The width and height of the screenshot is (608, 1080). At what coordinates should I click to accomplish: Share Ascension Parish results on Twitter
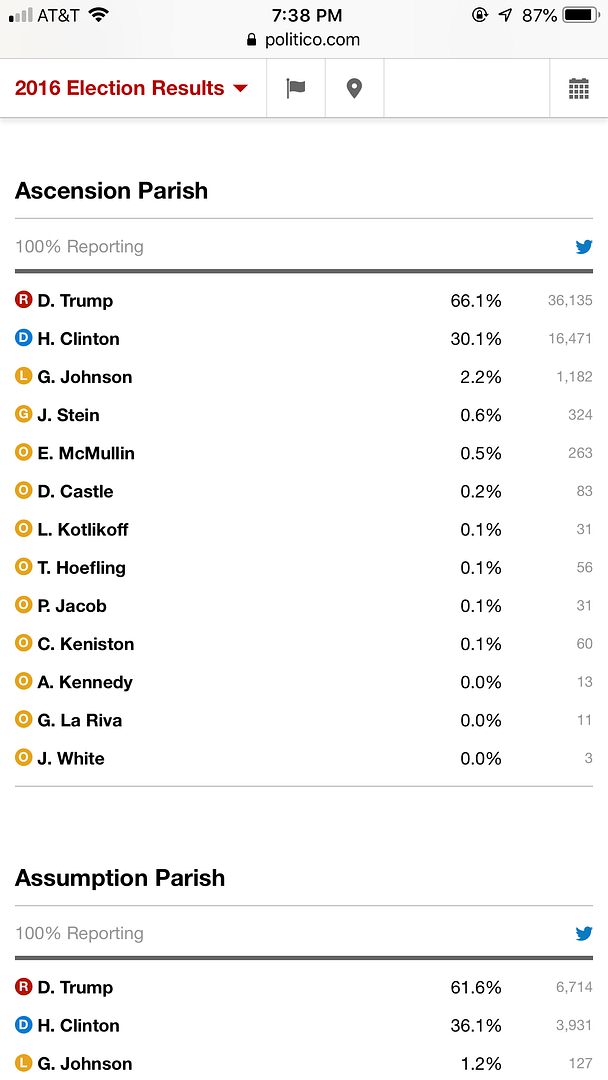(584, 247)
